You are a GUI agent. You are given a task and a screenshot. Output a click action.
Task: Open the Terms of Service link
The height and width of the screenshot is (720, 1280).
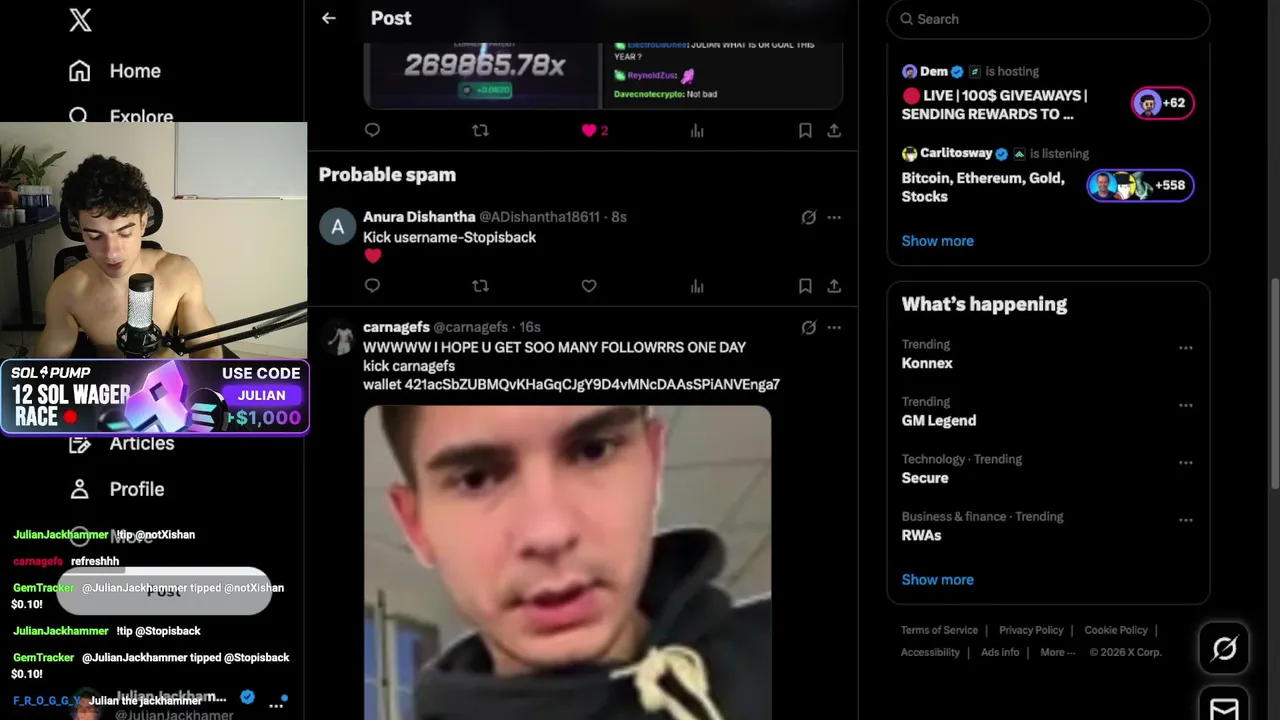click(939, 630)
